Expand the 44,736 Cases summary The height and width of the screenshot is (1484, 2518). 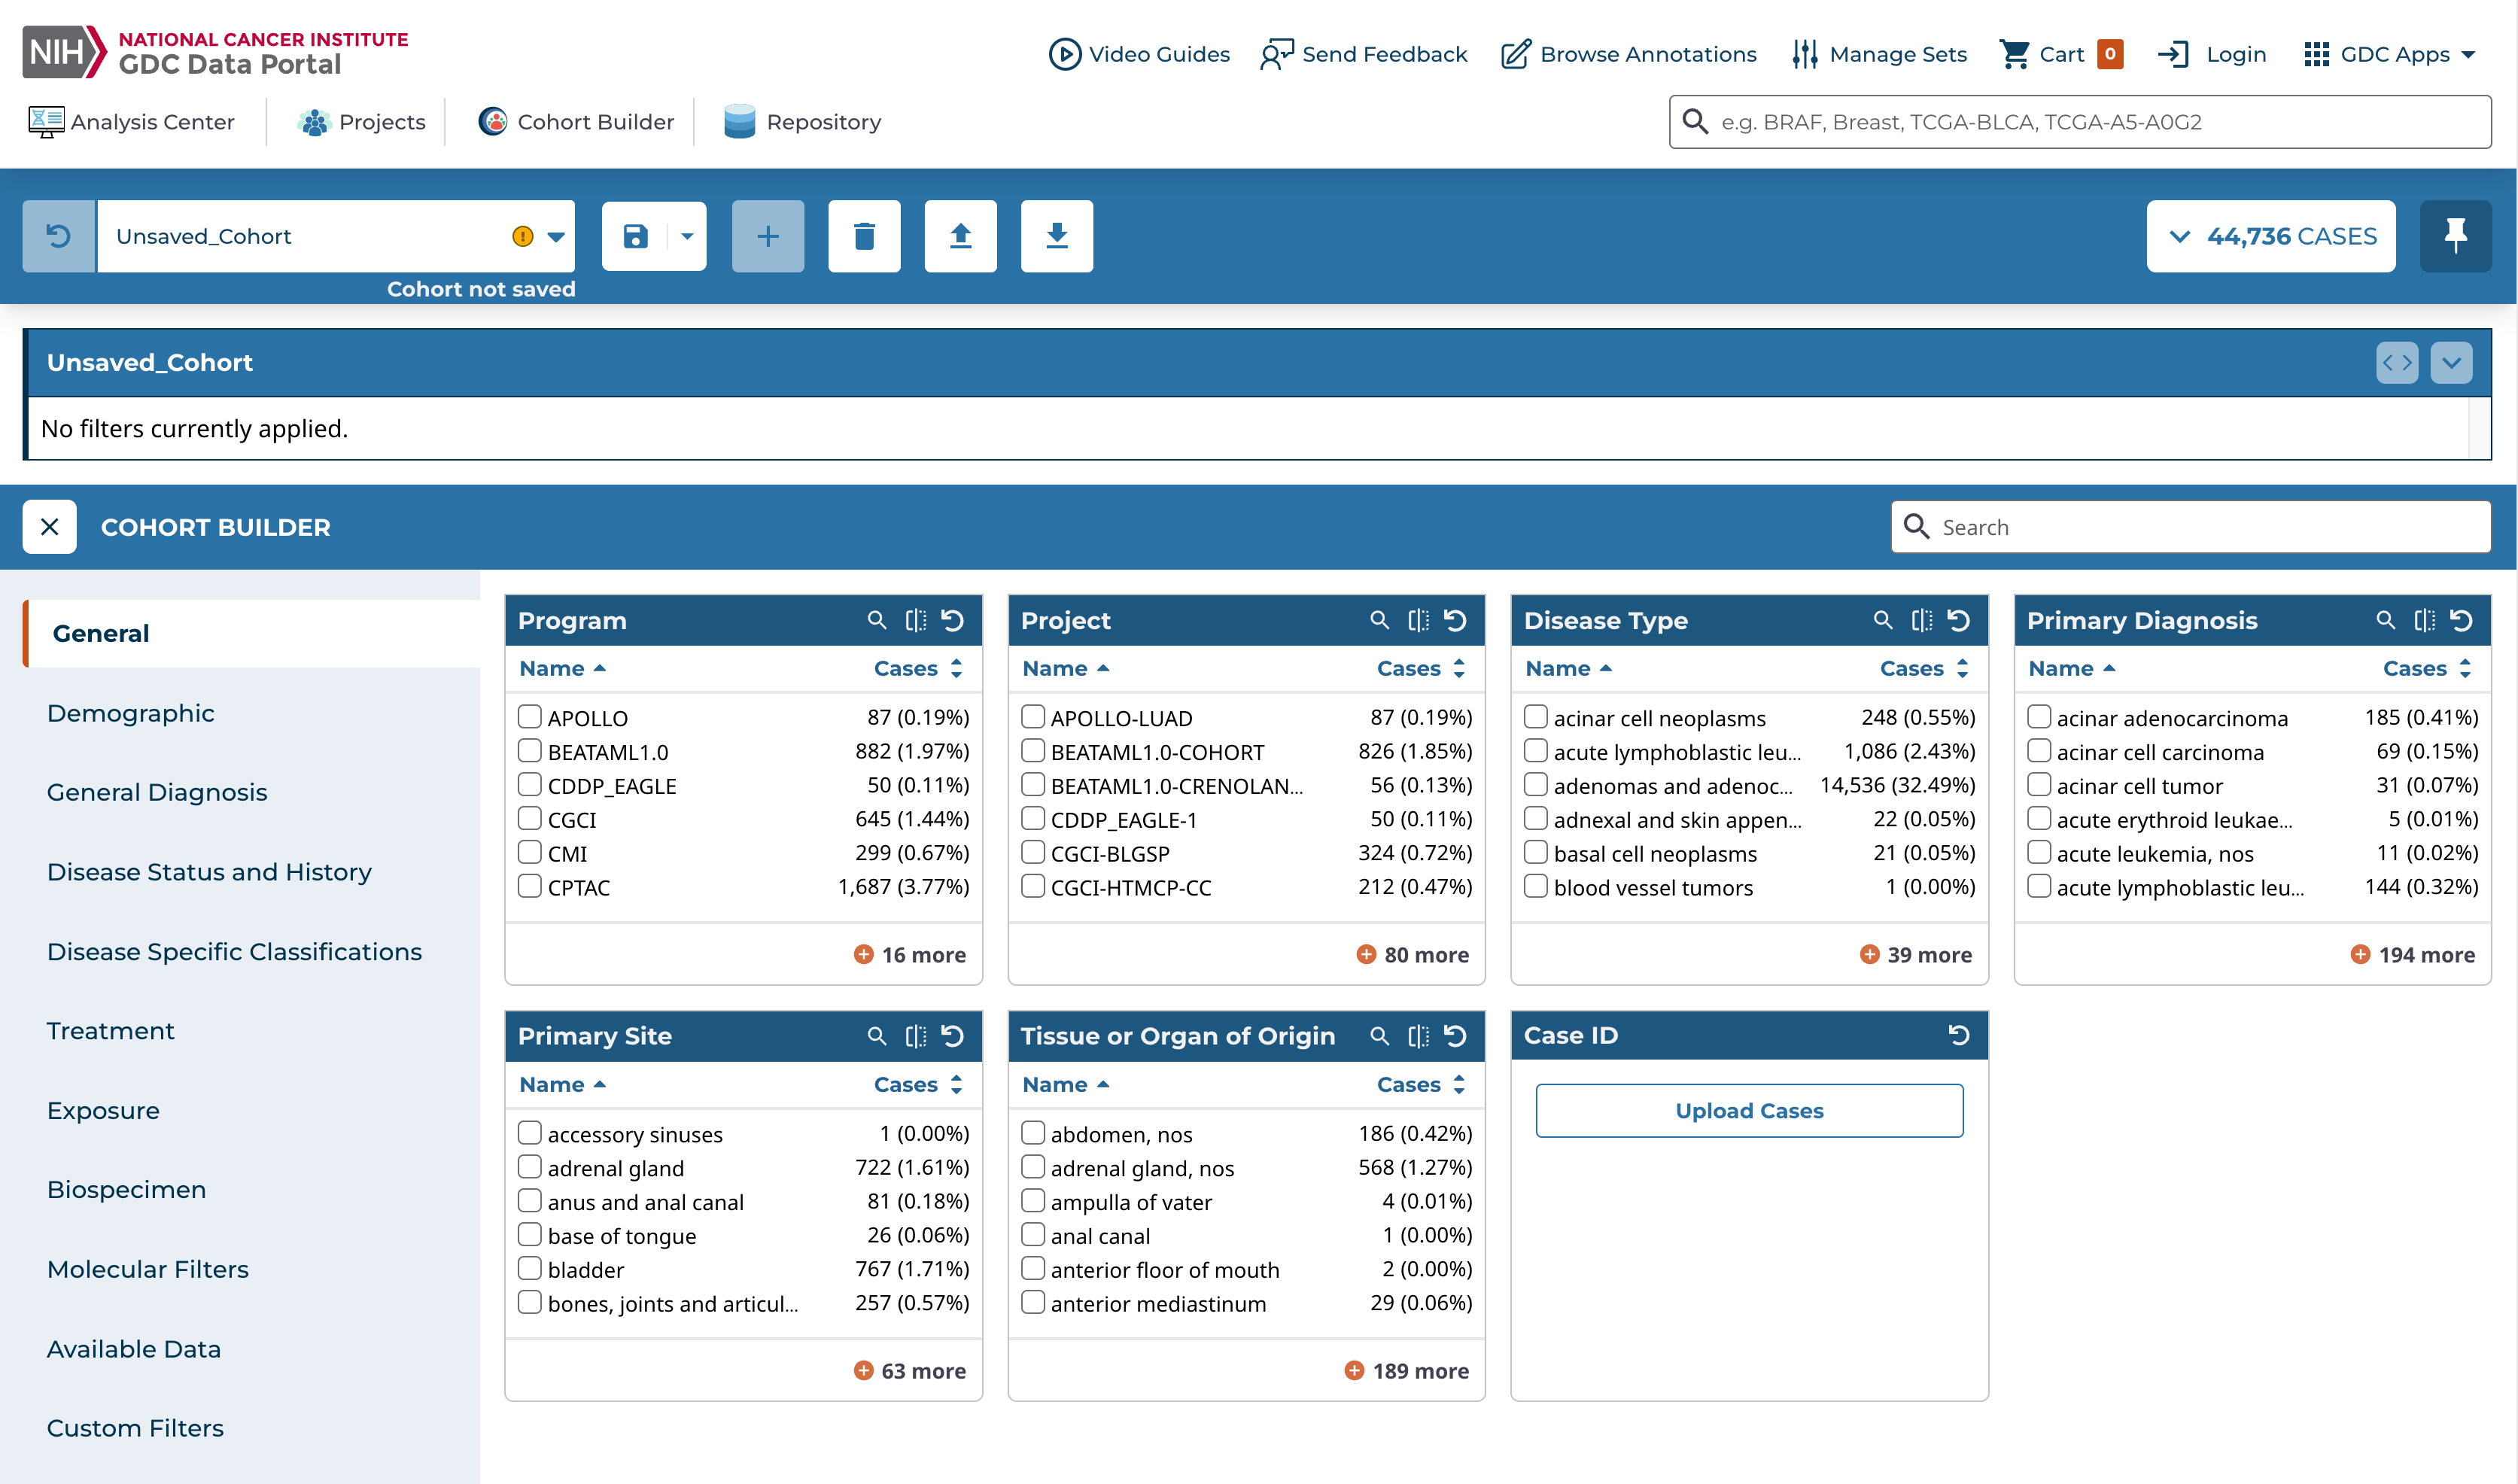[x=2270, y=236]
